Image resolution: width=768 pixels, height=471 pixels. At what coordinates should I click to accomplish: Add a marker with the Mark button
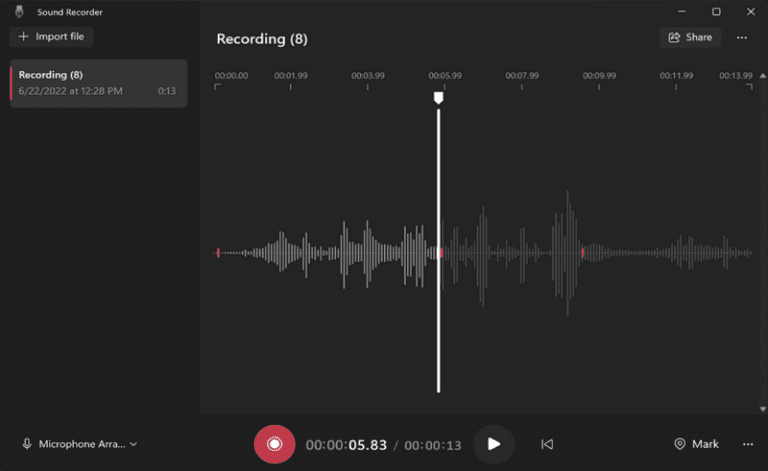pyautogui.click(x=696, y=444)
